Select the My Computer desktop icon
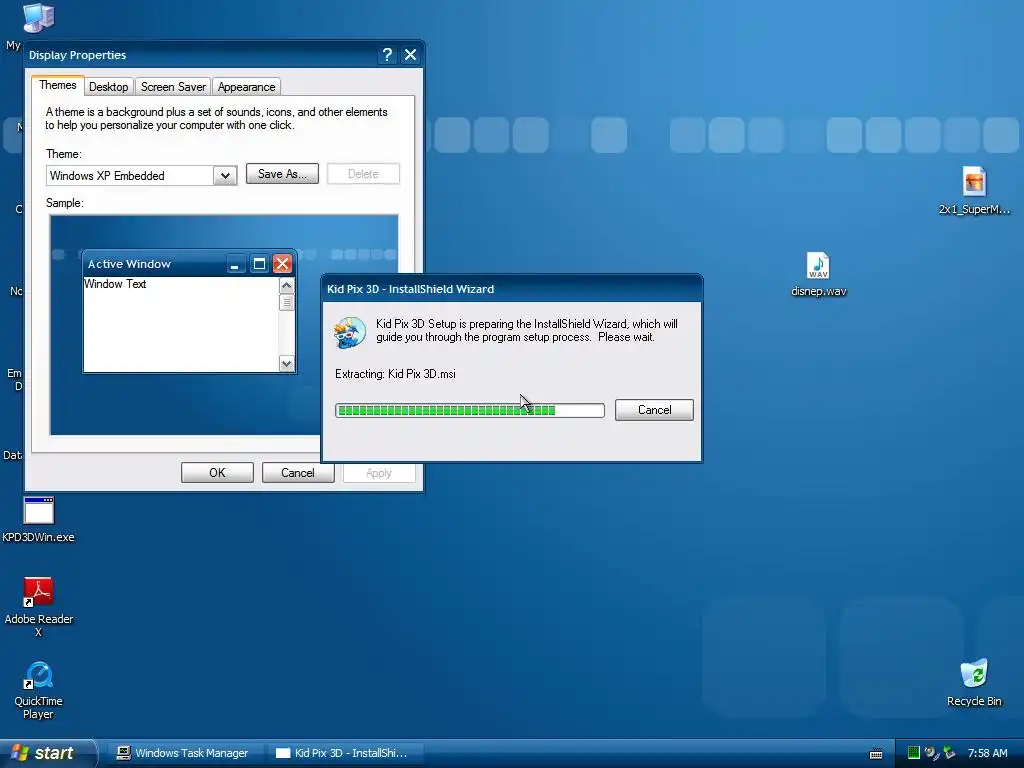Image resolution: width=1024 pixels, height=768 pixels. tap(38, 18)
